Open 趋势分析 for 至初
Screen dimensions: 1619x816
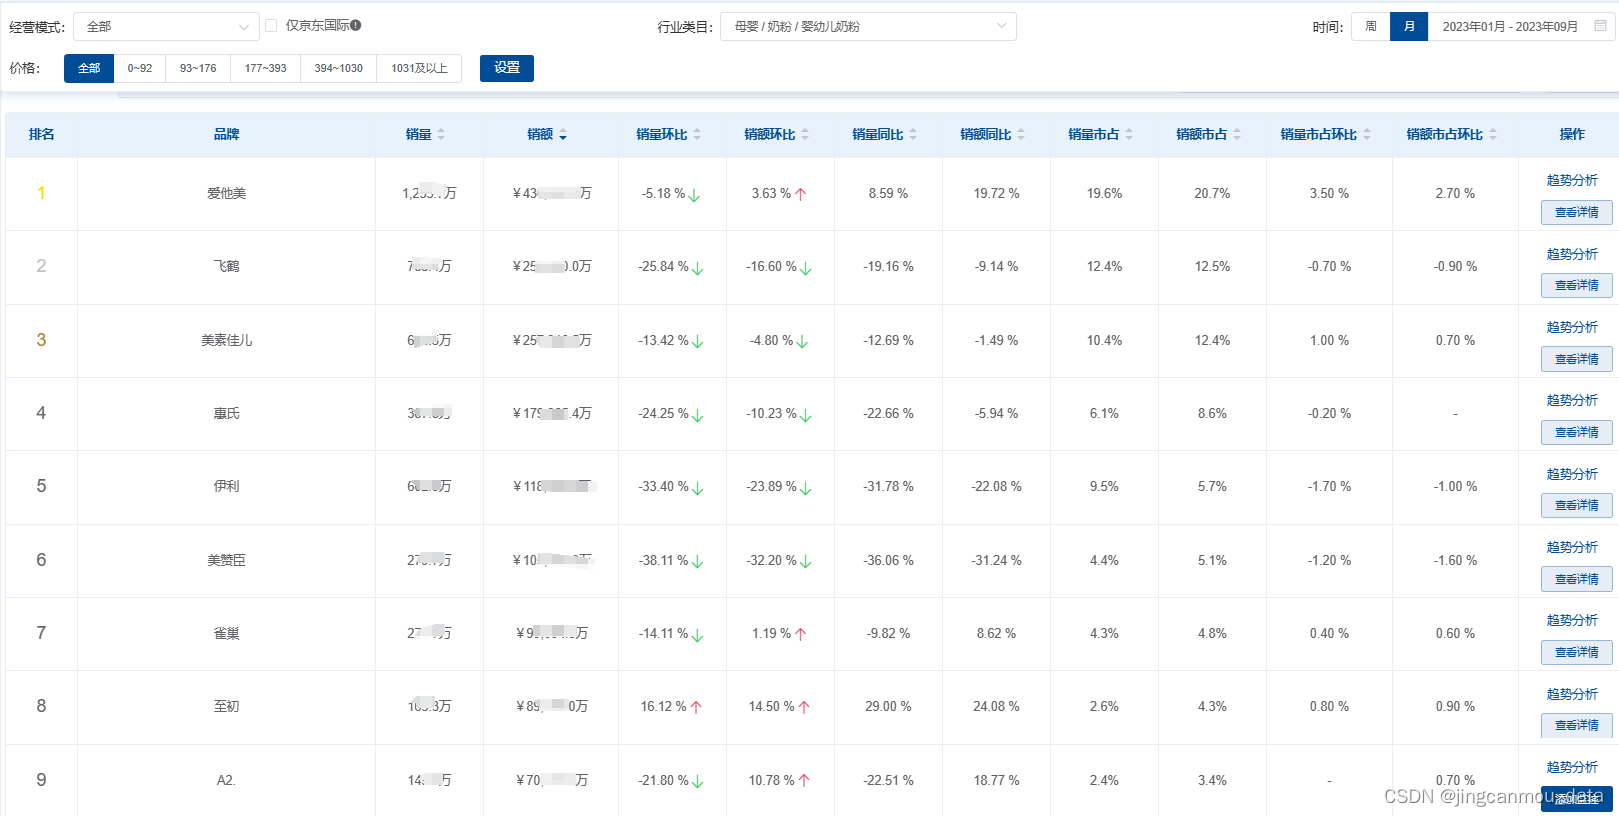tap(1572, 694)
